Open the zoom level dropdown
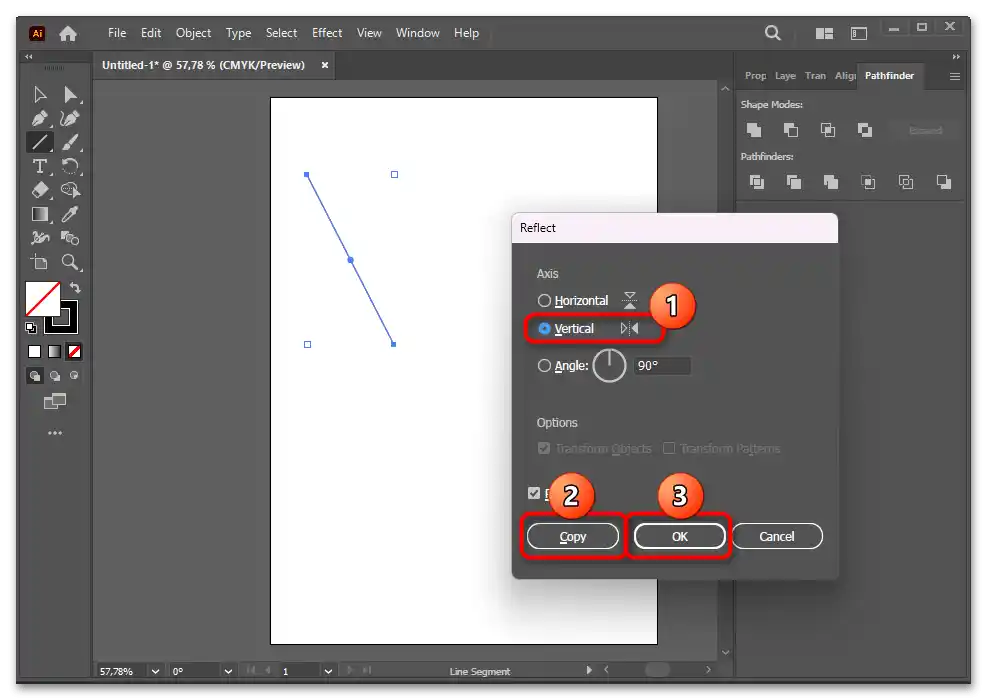 click(155, 671)
